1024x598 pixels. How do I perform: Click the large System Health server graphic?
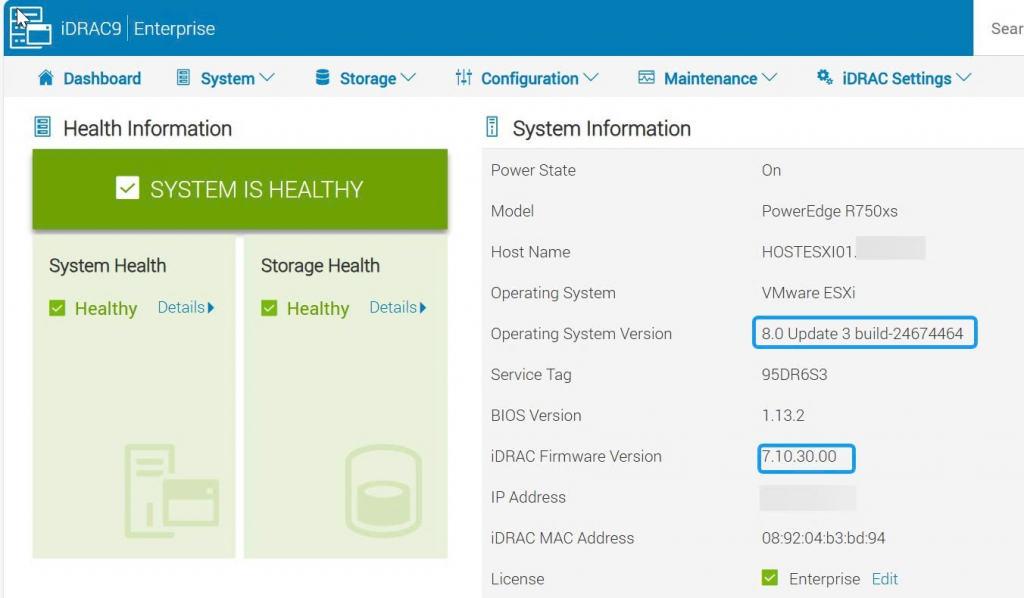coord(171,491)
